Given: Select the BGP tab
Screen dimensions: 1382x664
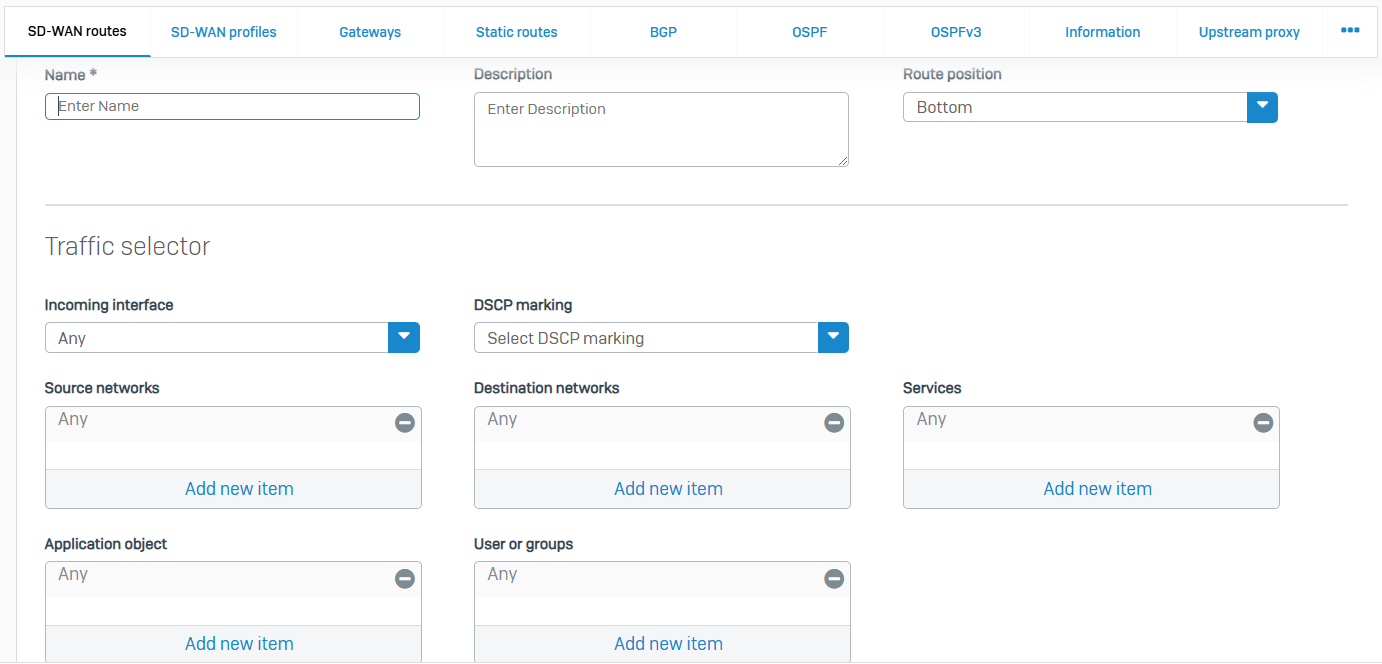Looking at the screenshot, I should click(x=663, y=32).
